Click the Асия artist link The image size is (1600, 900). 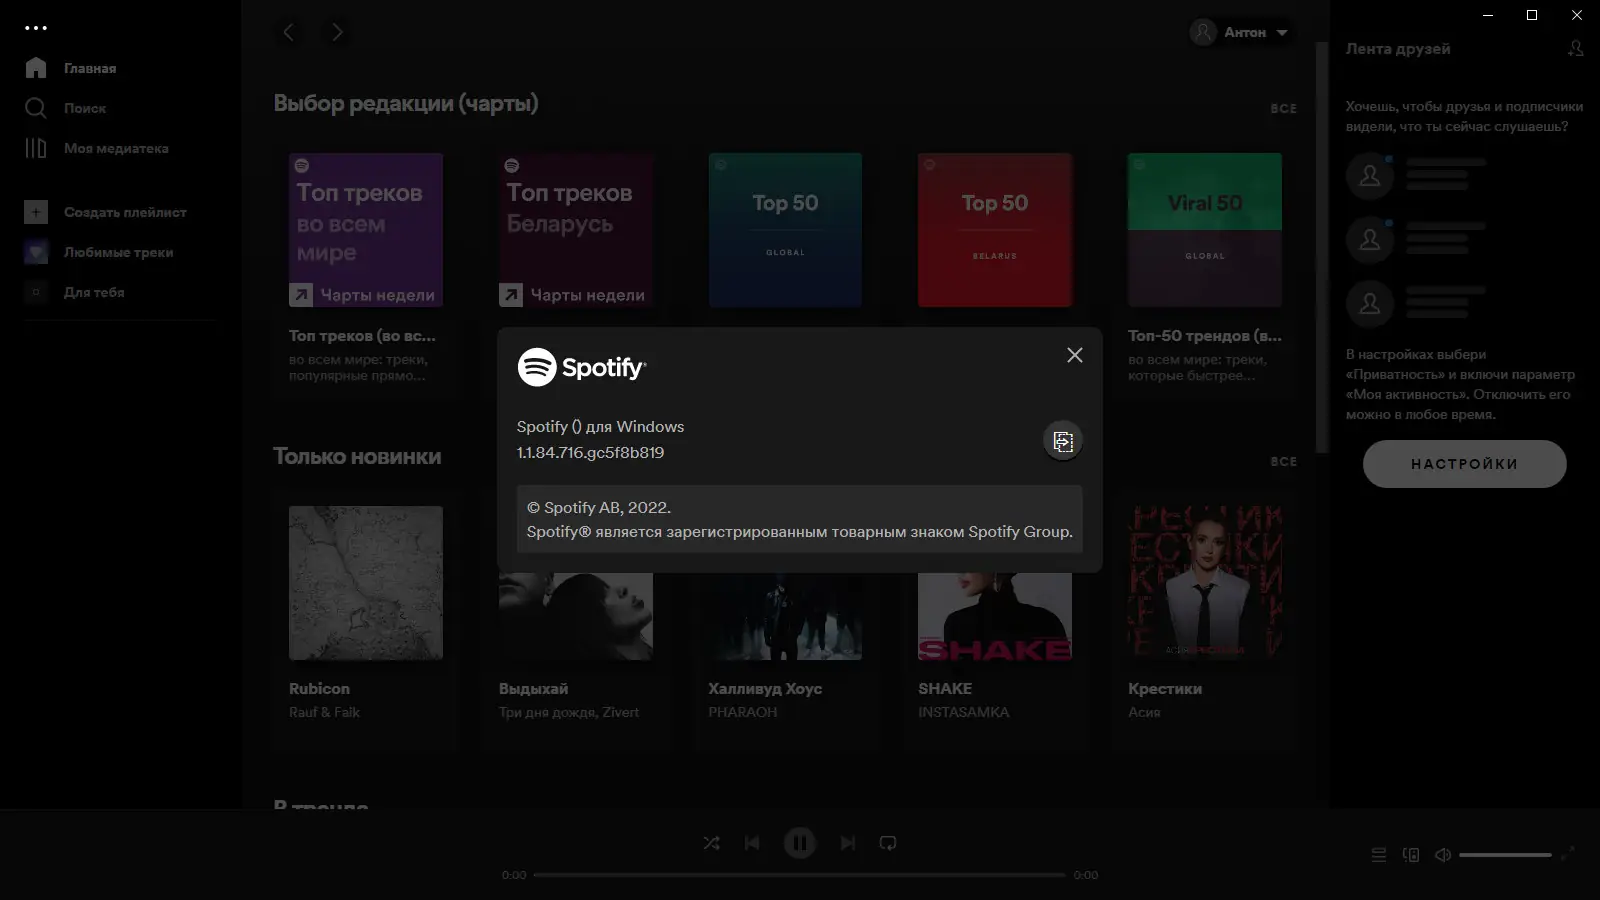tap(1144, 712)
